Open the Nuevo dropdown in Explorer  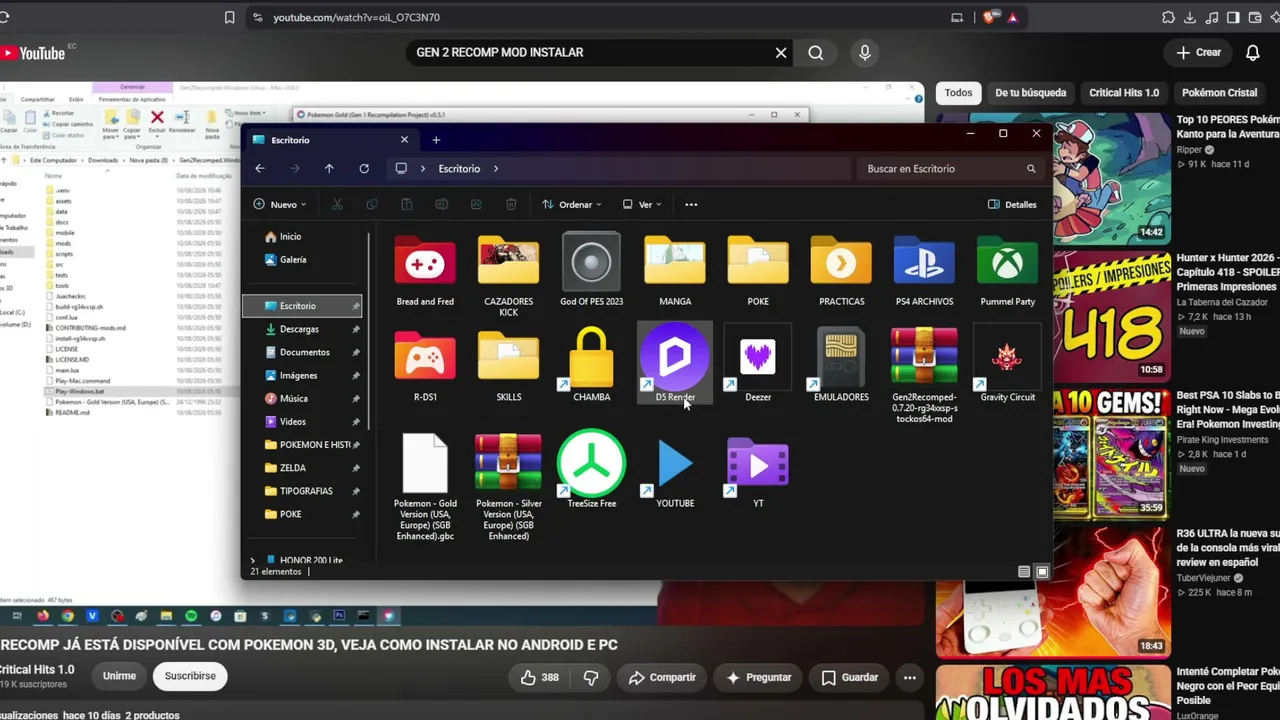[x=279, y=205]
